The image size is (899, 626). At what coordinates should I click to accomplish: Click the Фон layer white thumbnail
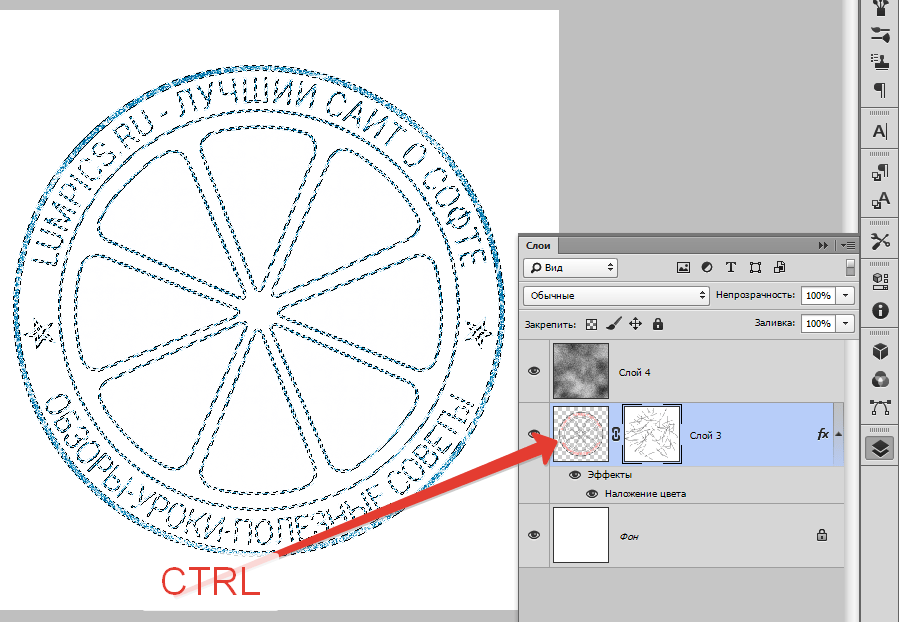click(x=581, y=535)
